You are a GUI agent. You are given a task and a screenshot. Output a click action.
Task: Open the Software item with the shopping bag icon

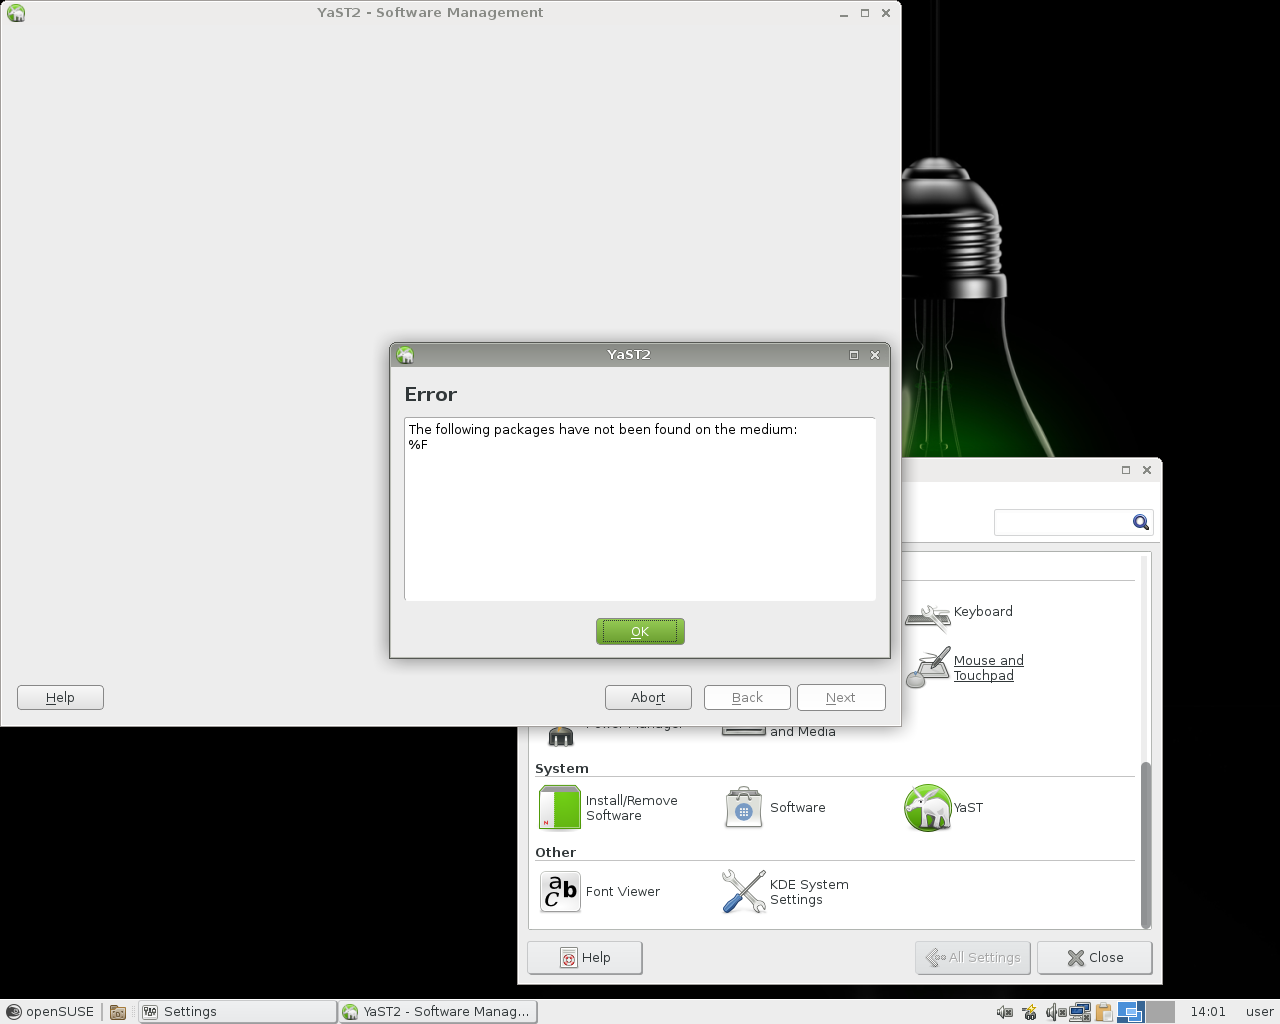[x=776, y=808]
